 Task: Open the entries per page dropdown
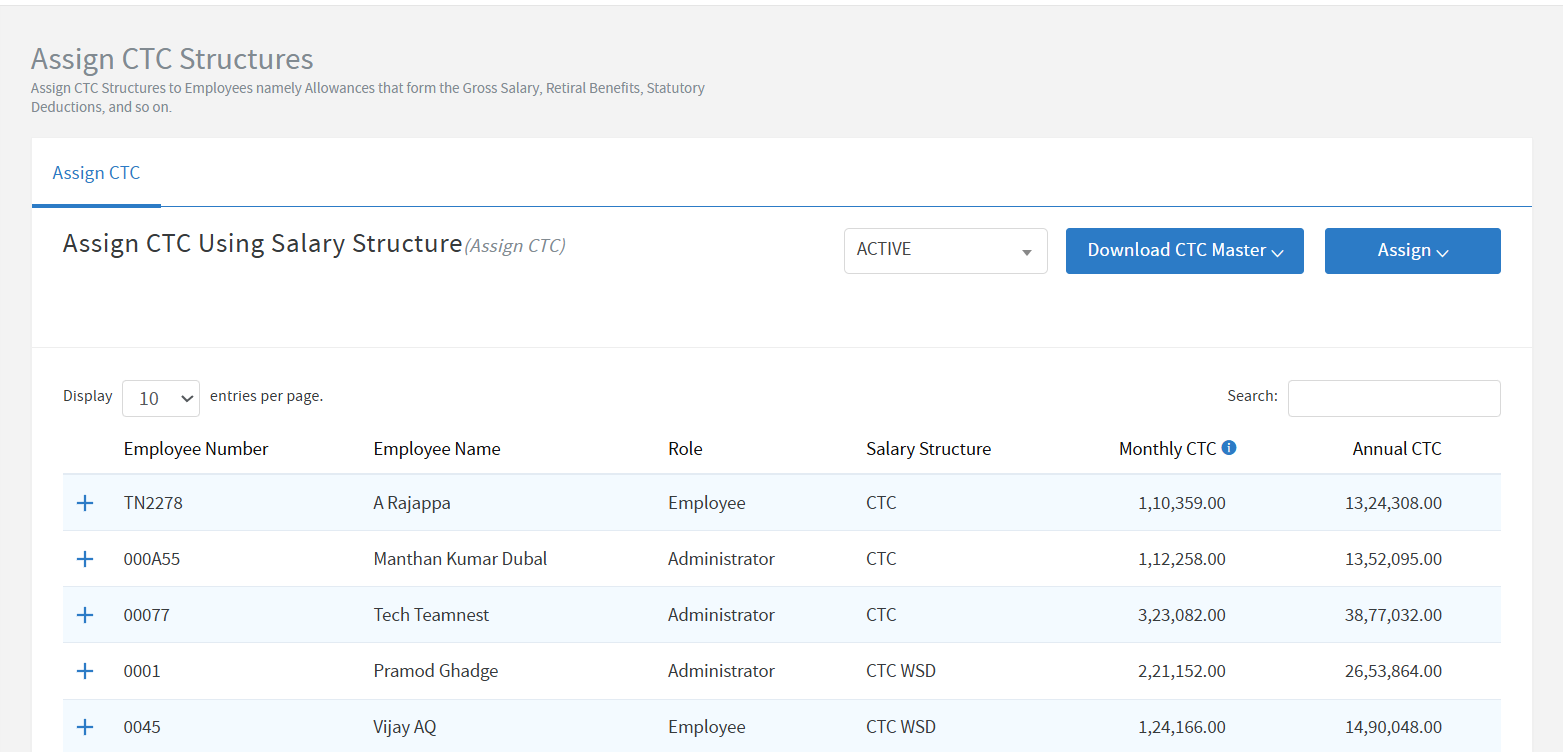[161, 398]
